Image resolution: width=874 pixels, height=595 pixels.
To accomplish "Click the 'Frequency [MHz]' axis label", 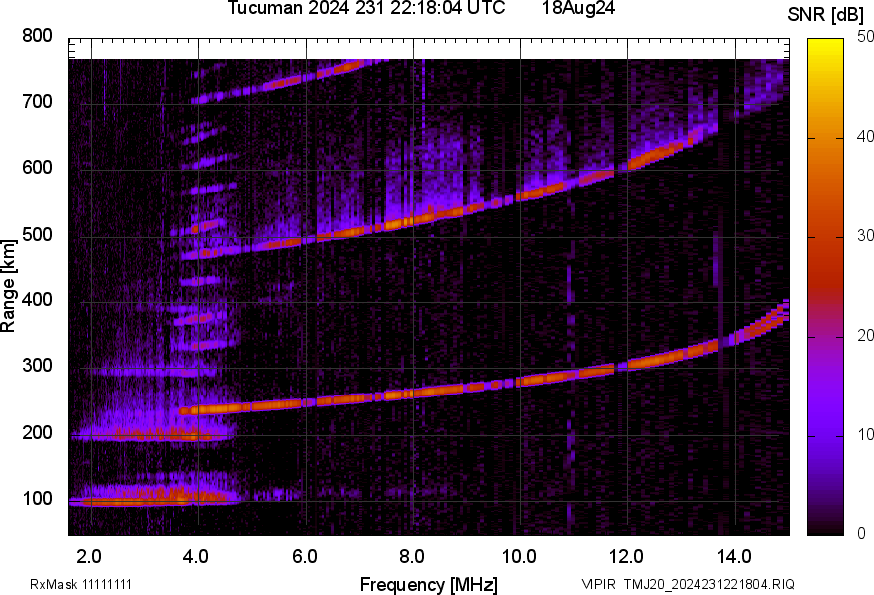I will click(429, 585).
